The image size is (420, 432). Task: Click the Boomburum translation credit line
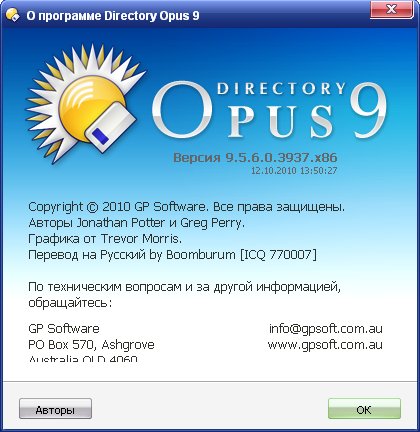point(172,255)
